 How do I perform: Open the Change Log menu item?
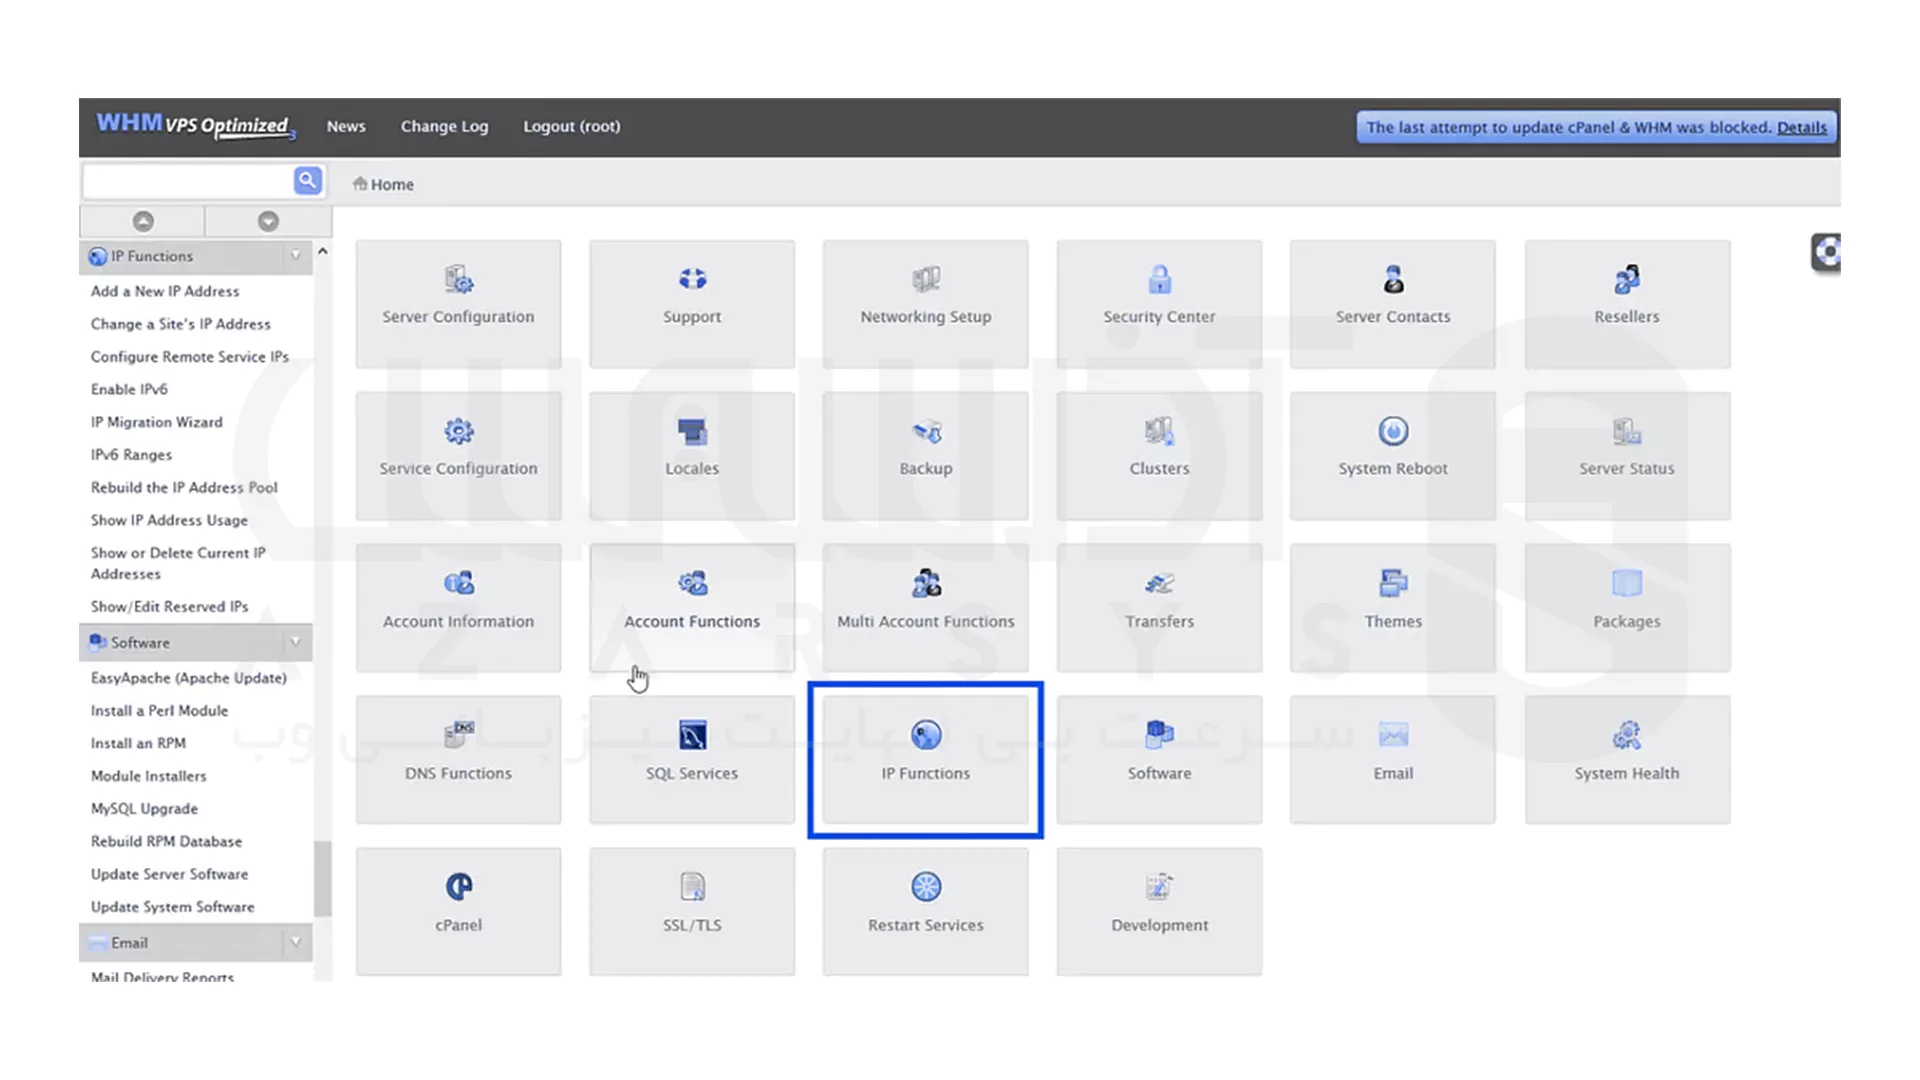(x=444, y=127)
